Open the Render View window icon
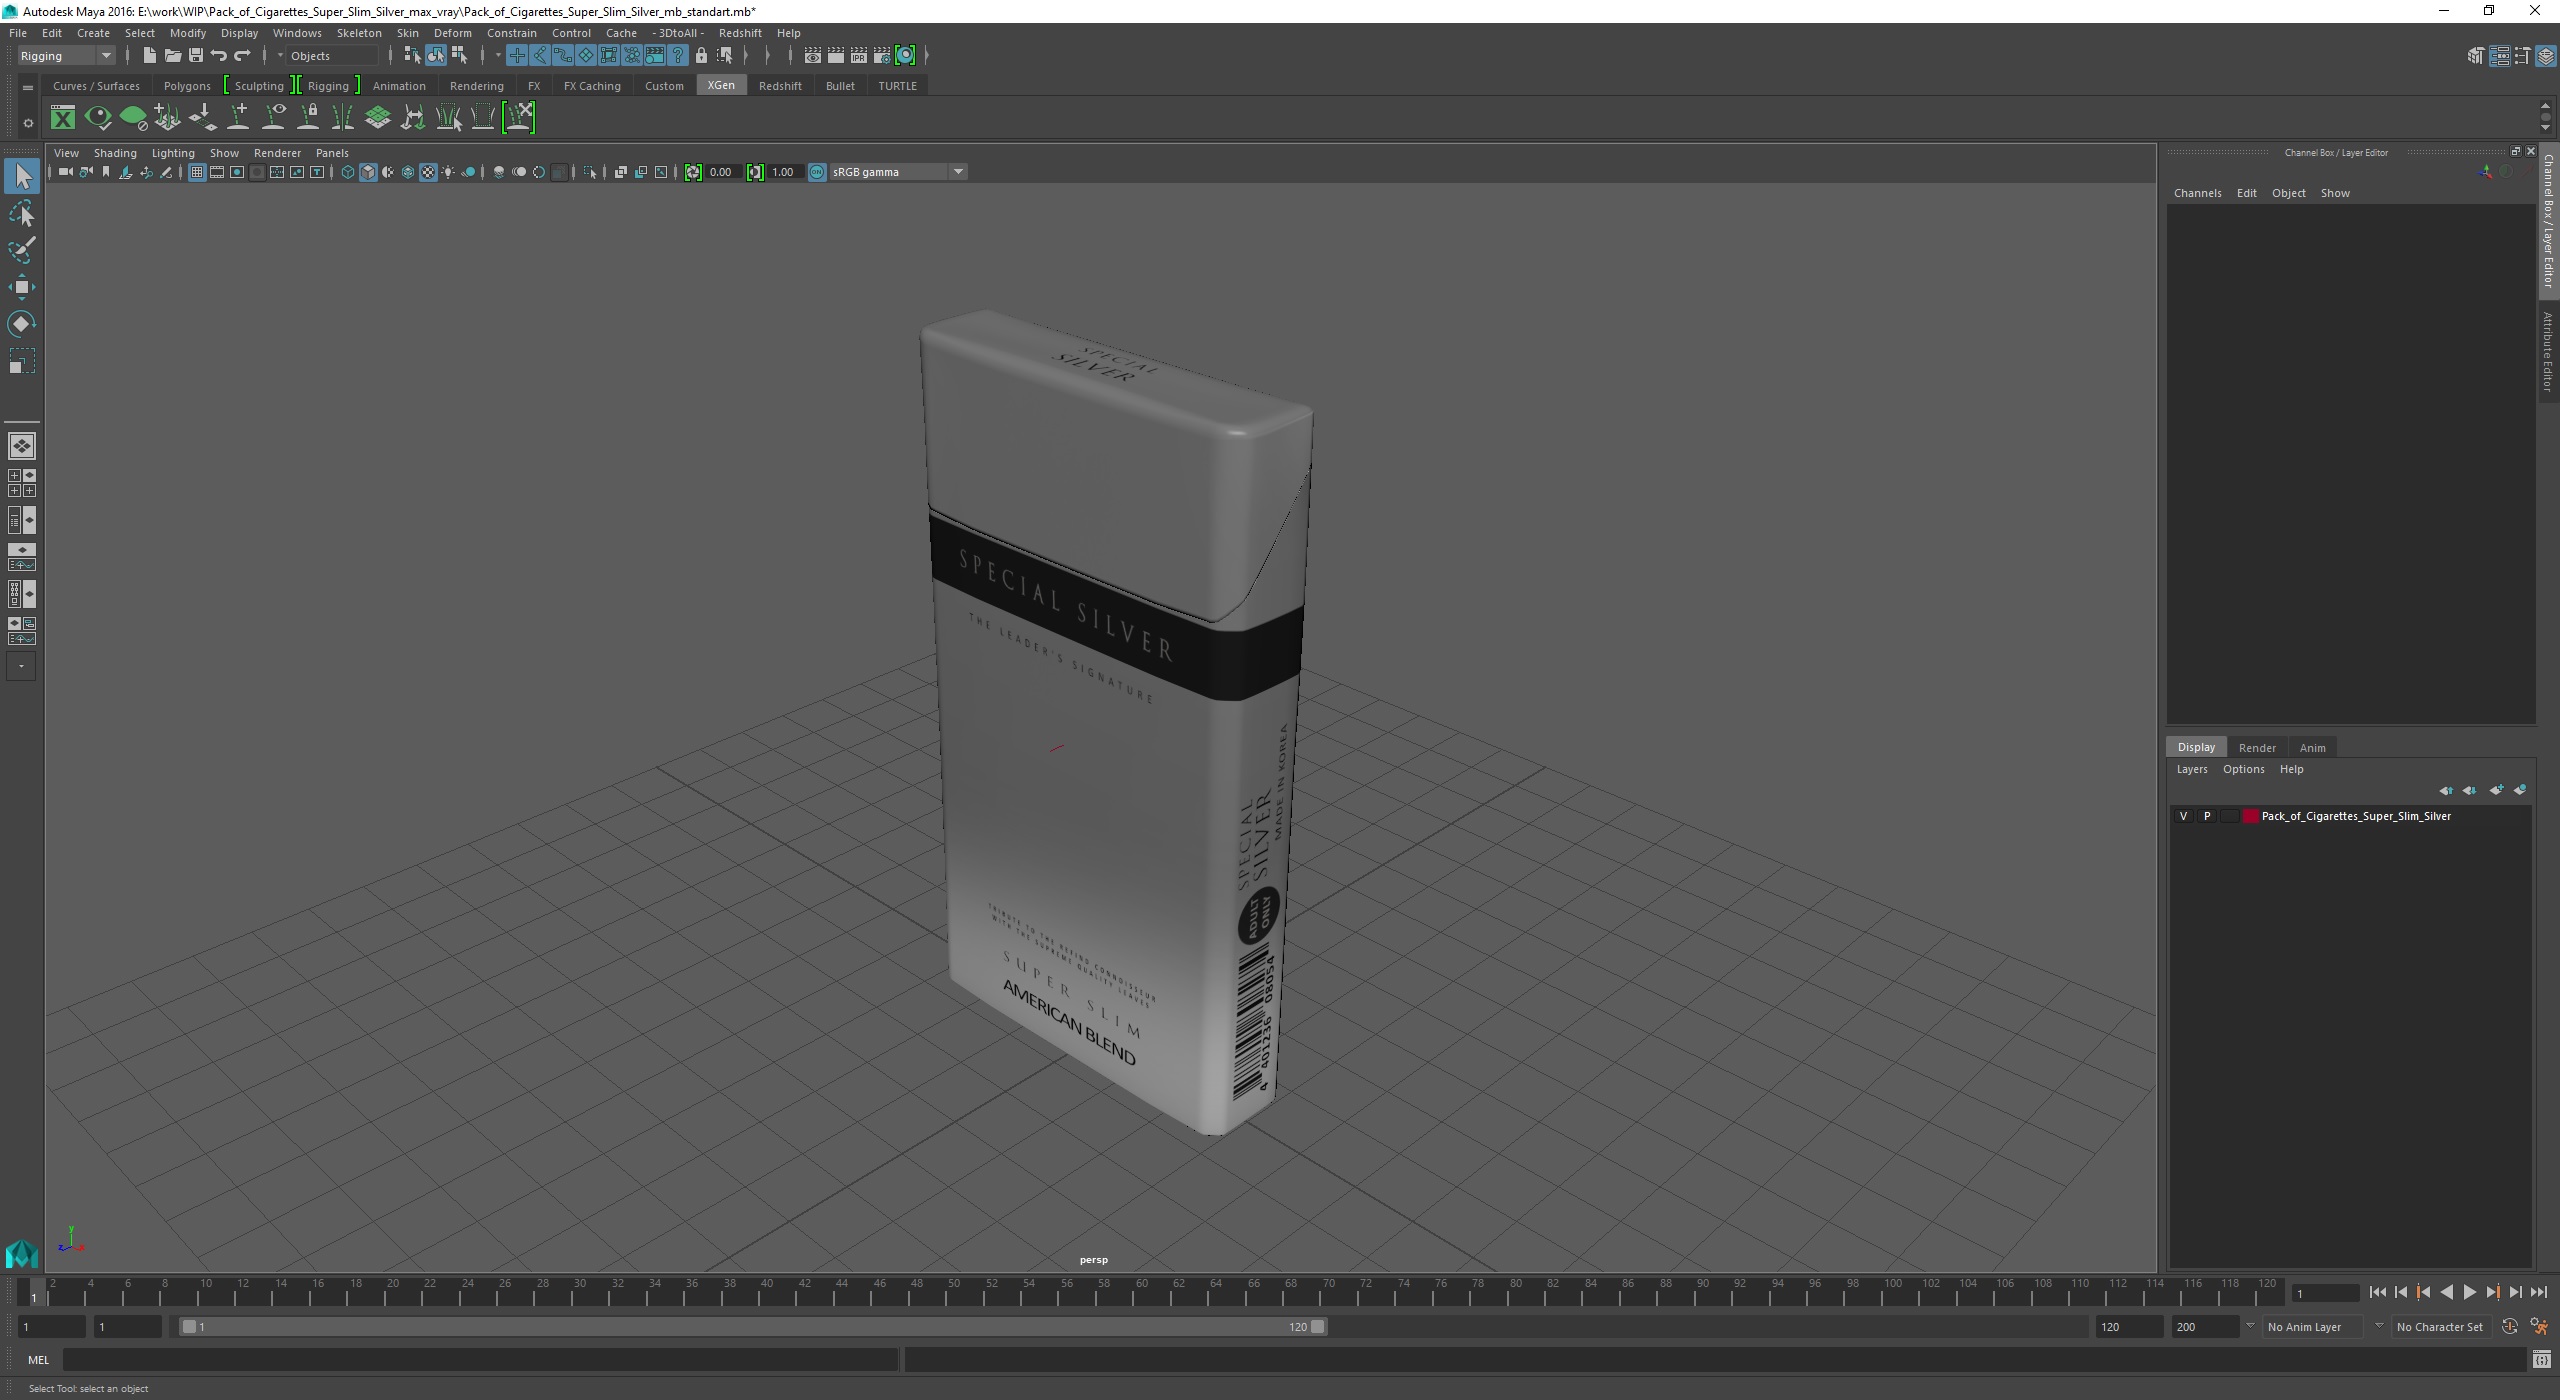The width and height of the screenshot is (2560, 1400). coord(812,56)
